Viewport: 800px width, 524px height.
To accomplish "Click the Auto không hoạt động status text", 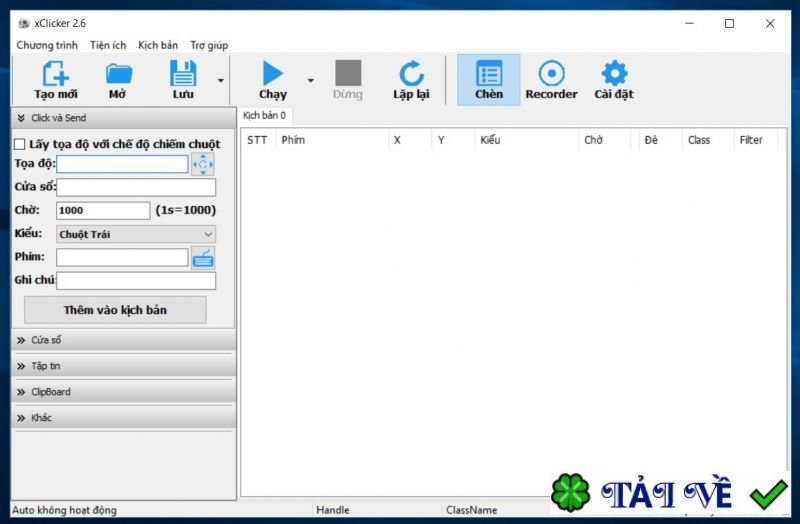I will 64,510.
